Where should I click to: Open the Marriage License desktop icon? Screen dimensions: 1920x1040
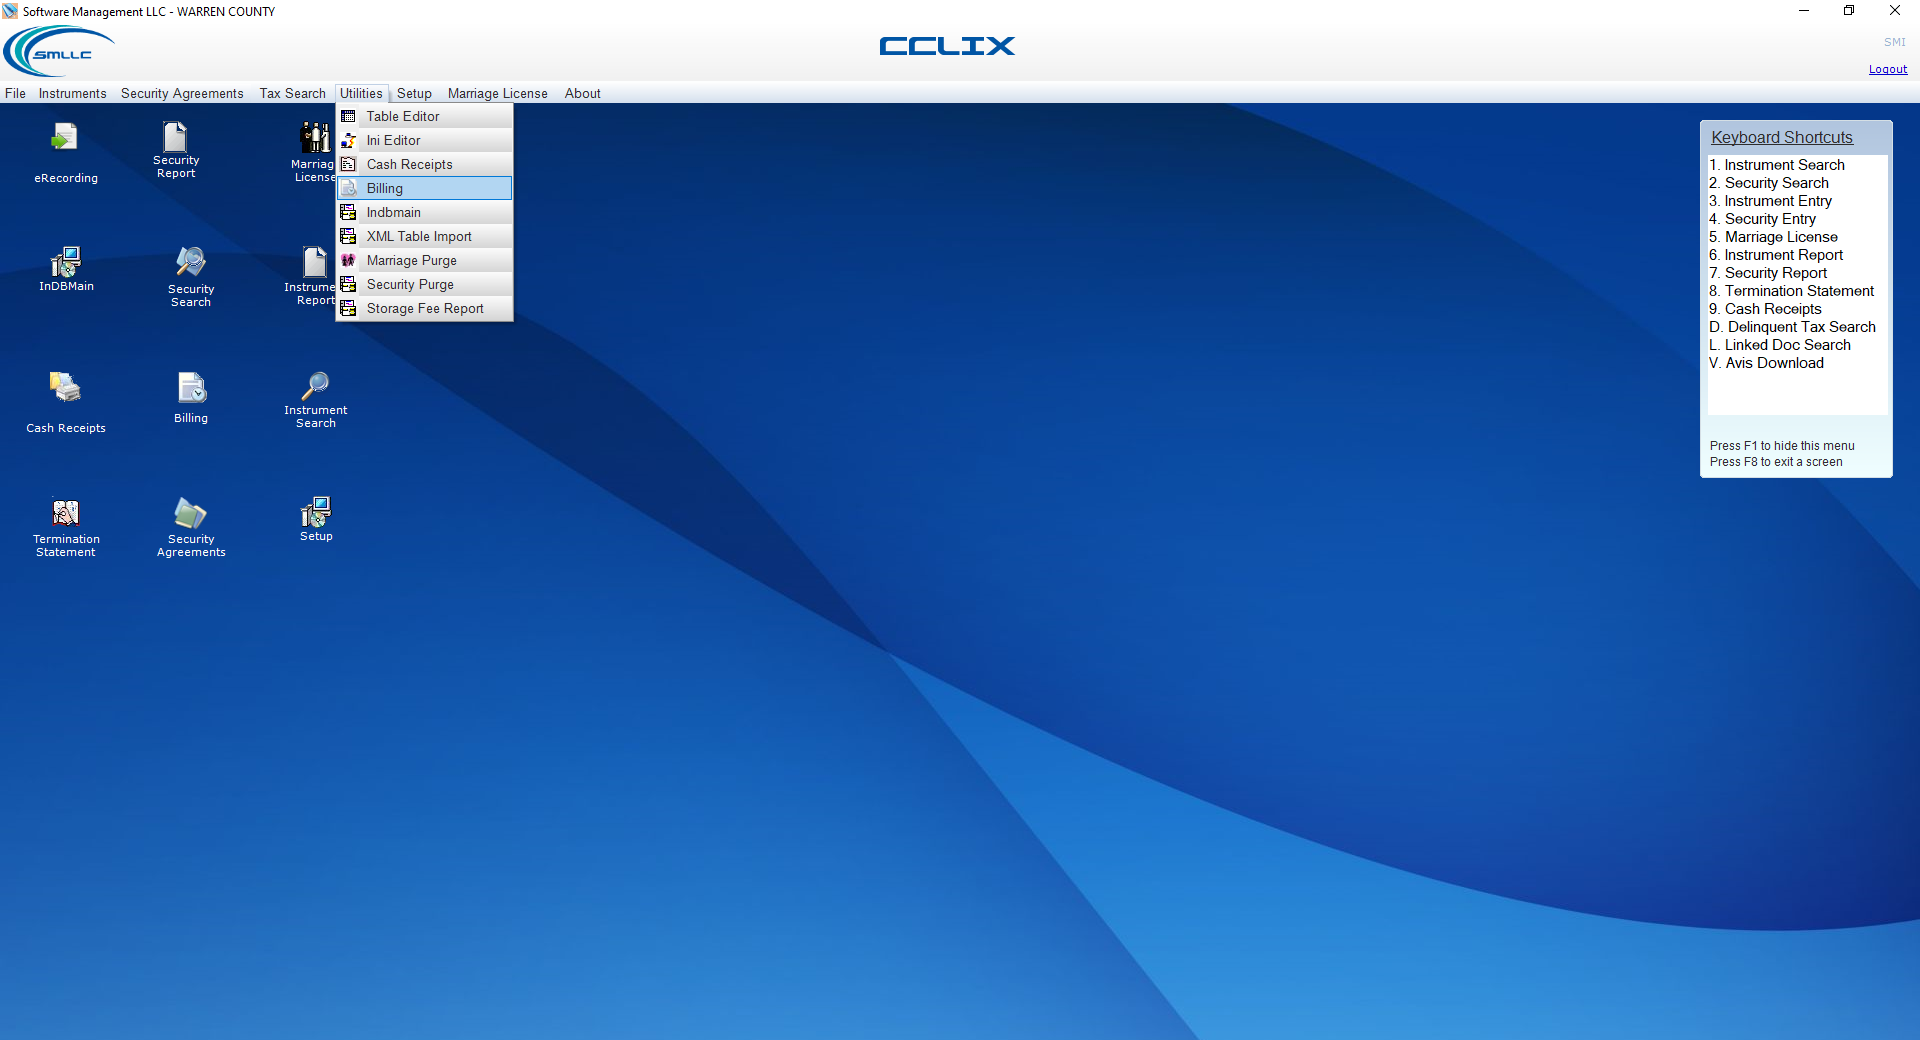(314, 152)
